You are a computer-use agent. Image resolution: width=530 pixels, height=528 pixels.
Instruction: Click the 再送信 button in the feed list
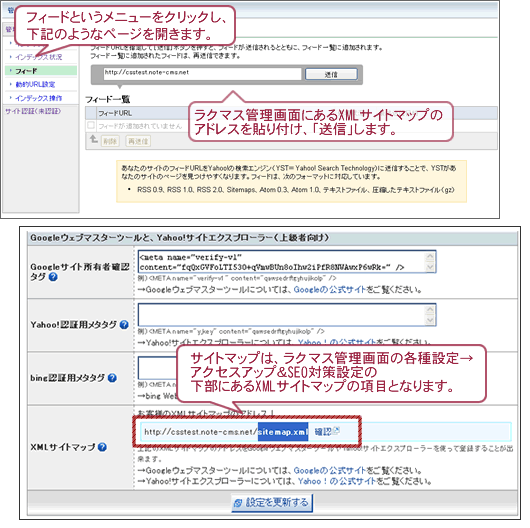tap(138, 141)
